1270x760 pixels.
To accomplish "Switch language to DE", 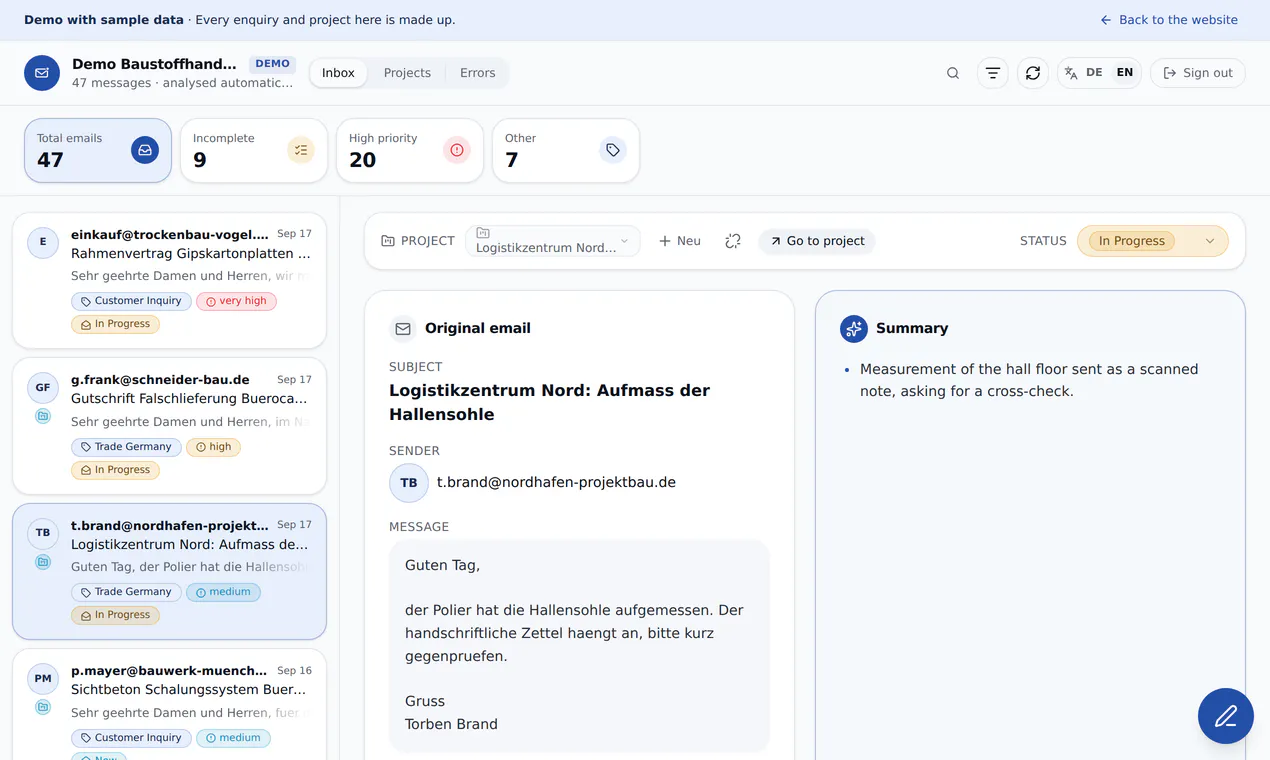I will 1094,73.
